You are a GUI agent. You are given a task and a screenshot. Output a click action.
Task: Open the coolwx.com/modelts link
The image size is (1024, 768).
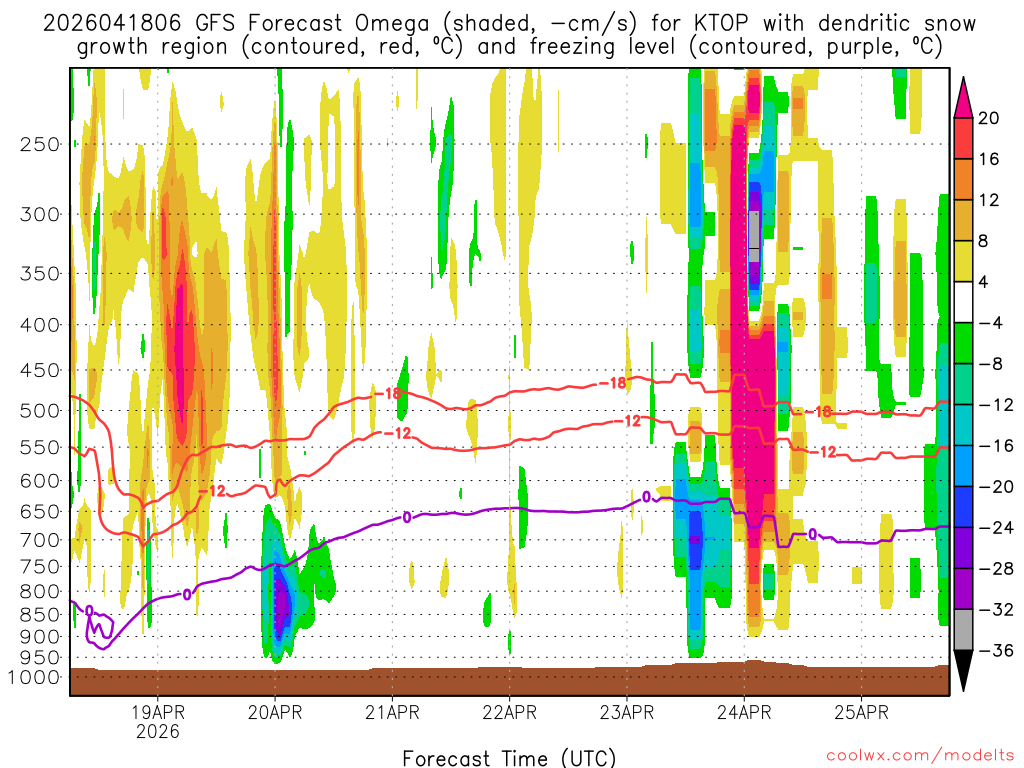click(x=909, y=757)
